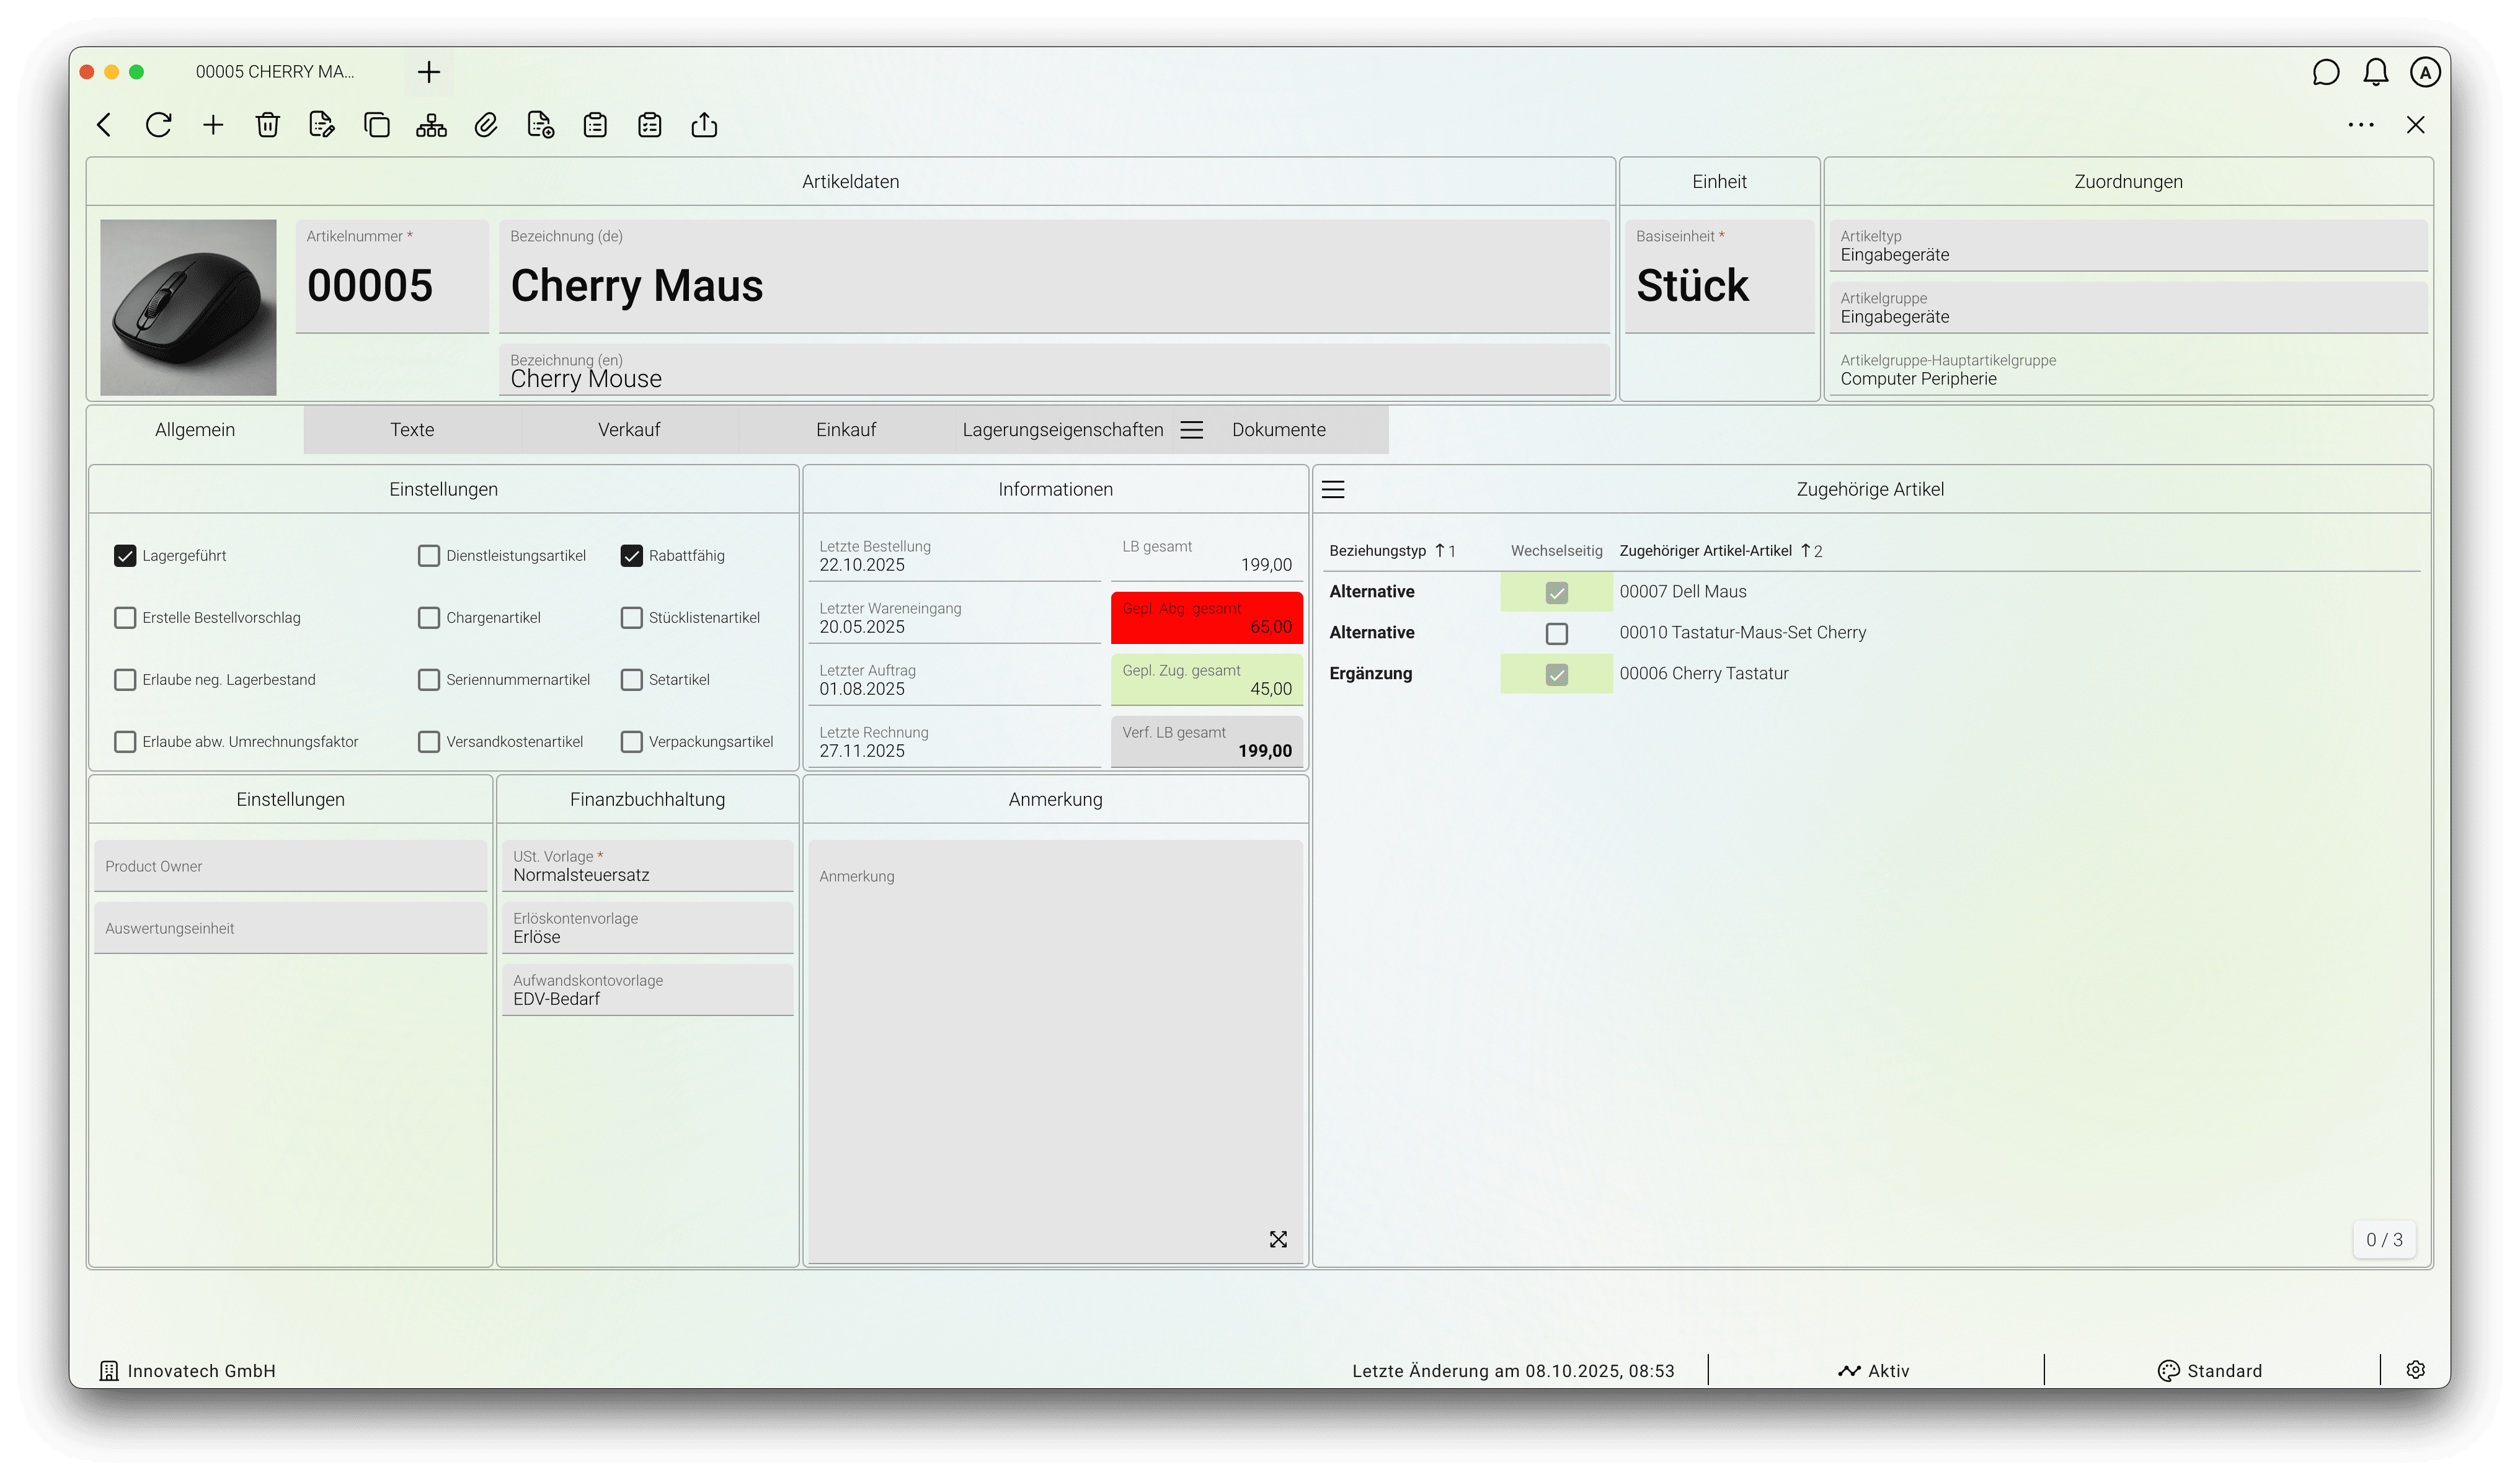The height and width of the screenshot is (1480, 2520).
Task: Click the refresh reload icon
Action: [x=158, y=125]
